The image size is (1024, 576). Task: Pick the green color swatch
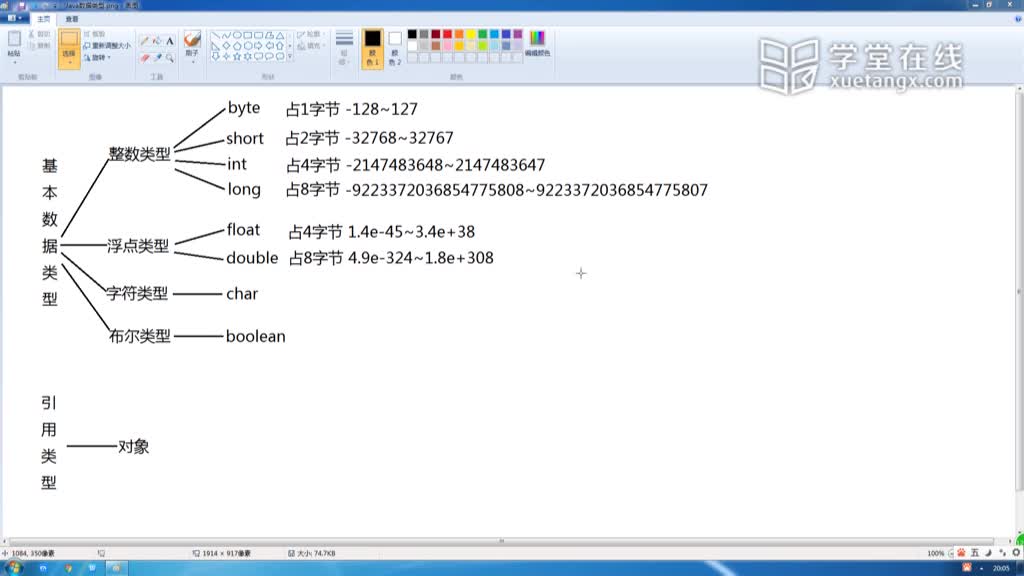pos(483,34)
